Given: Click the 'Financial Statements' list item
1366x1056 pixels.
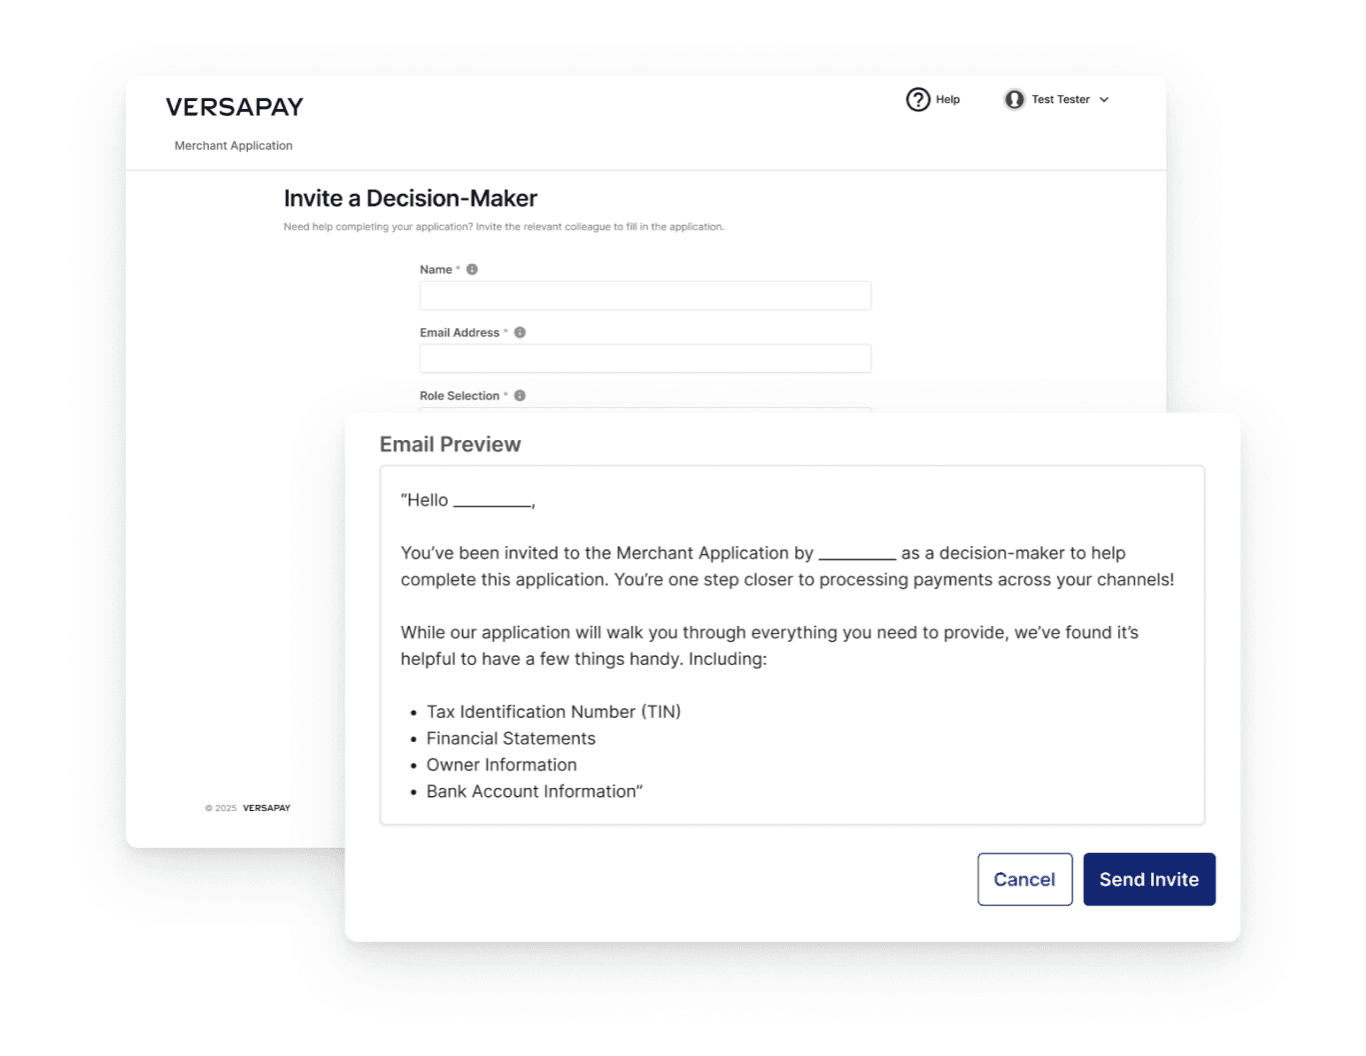Looking at the screenshot, I should 511,738.
